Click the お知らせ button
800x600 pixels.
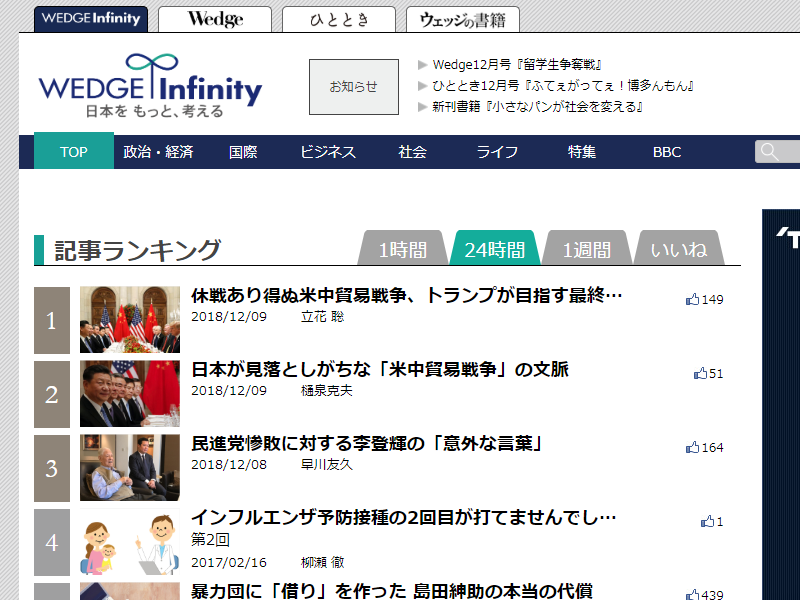(x=354, y=87)
